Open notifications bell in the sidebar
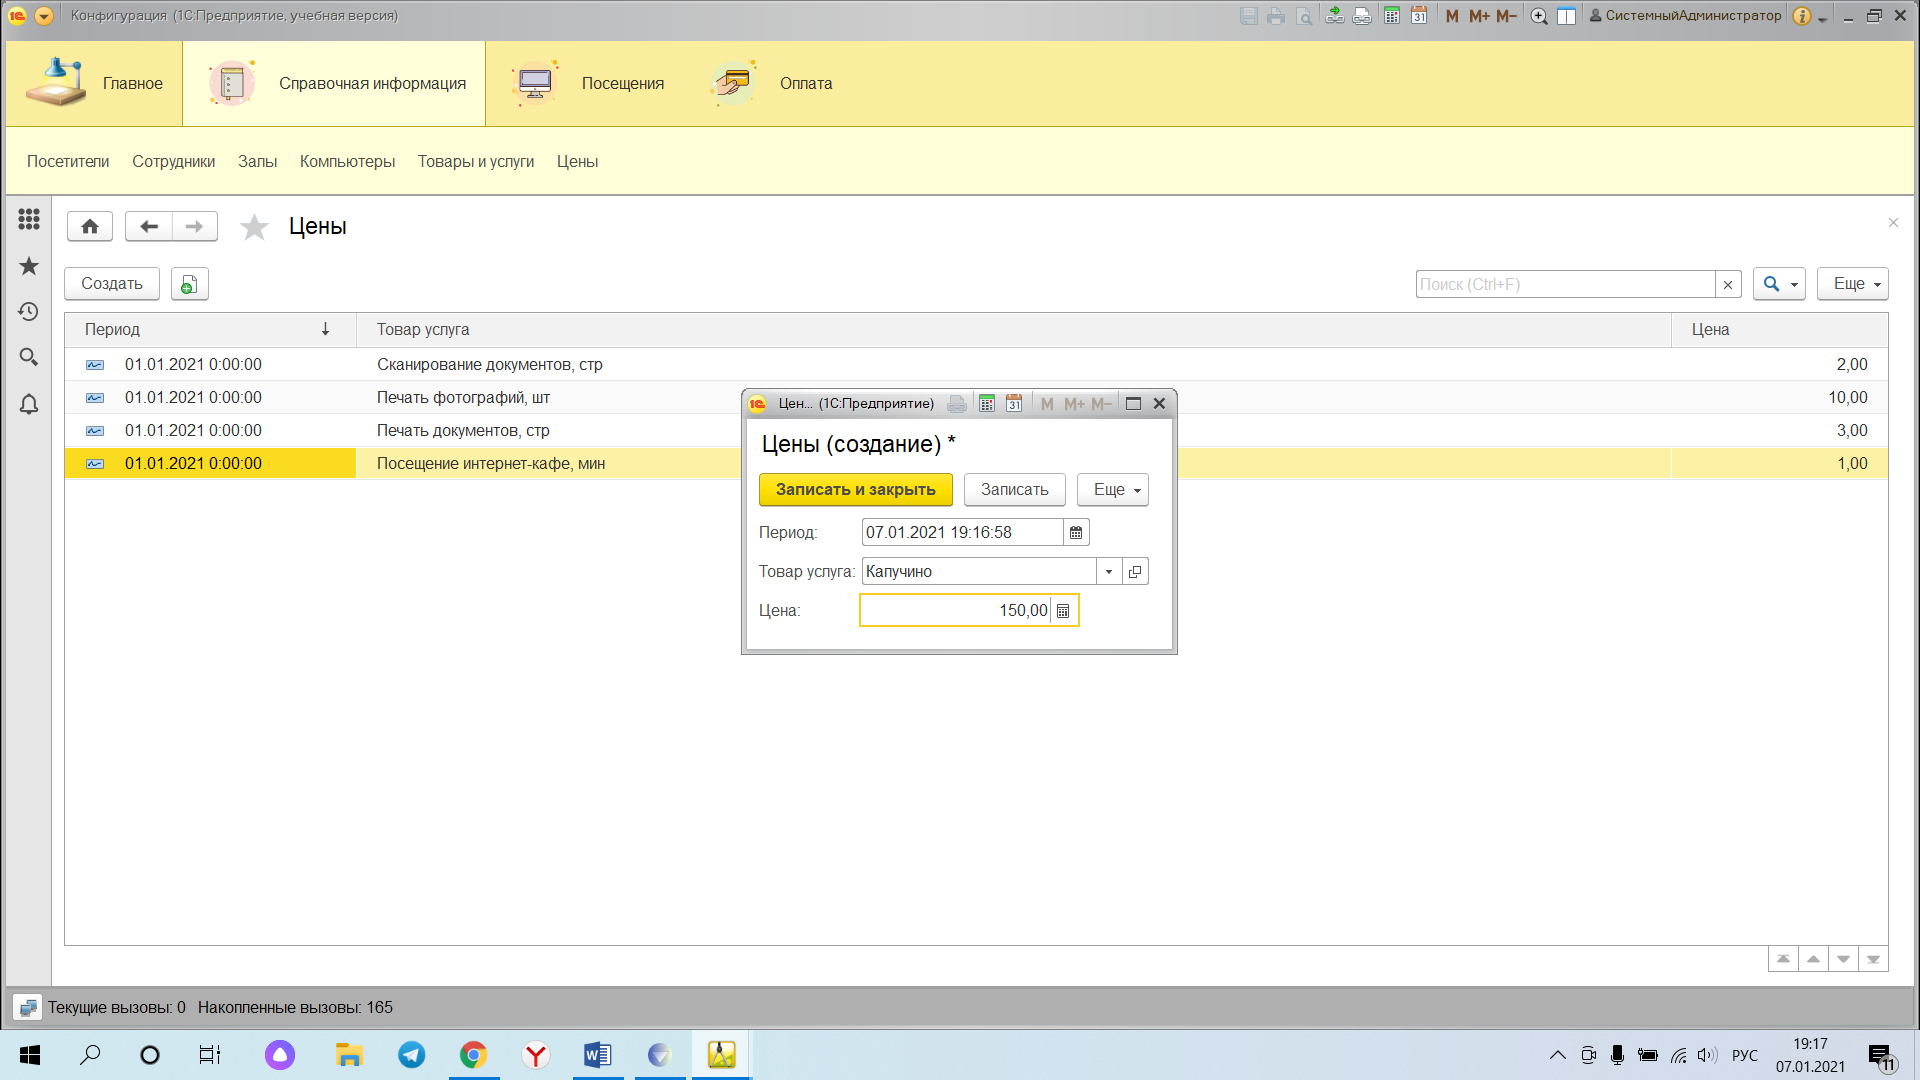Viewport: 1920px width, 1080px height. pyautogui.click(x=29, y=404)
